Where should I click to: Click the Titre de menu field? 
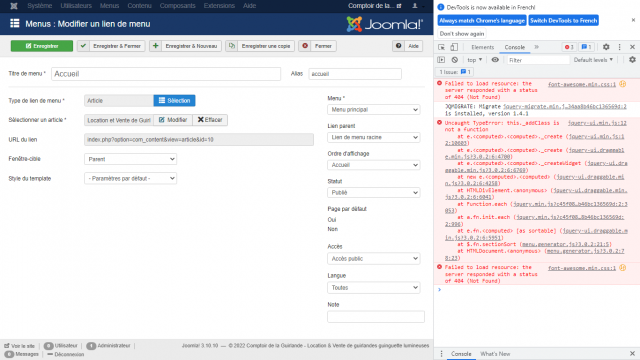click(166, 74)
